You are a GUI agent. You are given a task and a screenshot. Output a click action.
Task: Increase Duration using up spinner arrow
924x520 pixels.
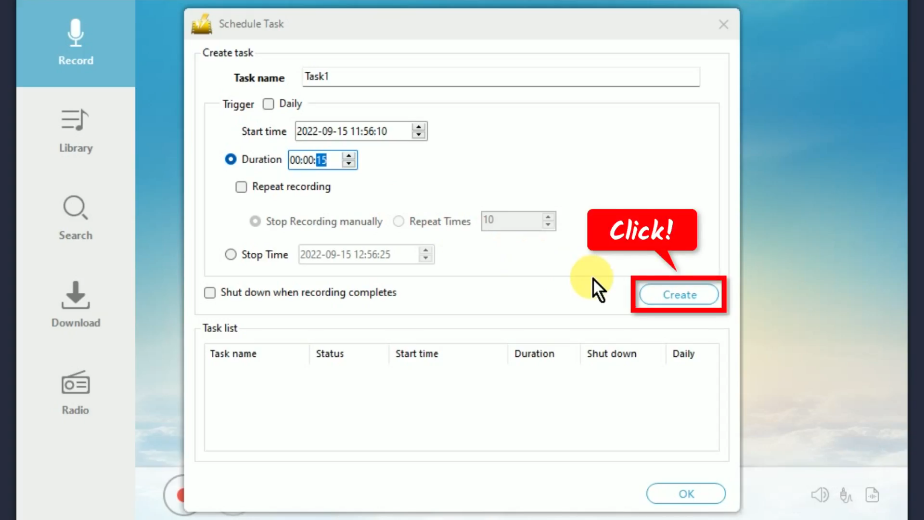(x=349, y=156)
